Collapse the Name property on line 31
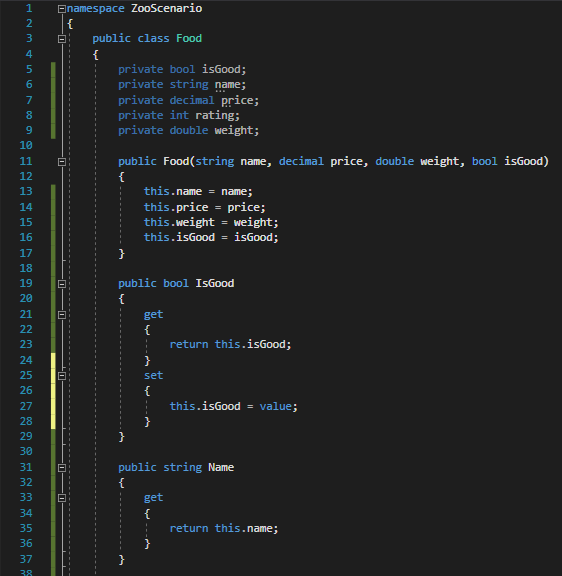562x576 pixels. pyautogui.click(x=62, y=468)
